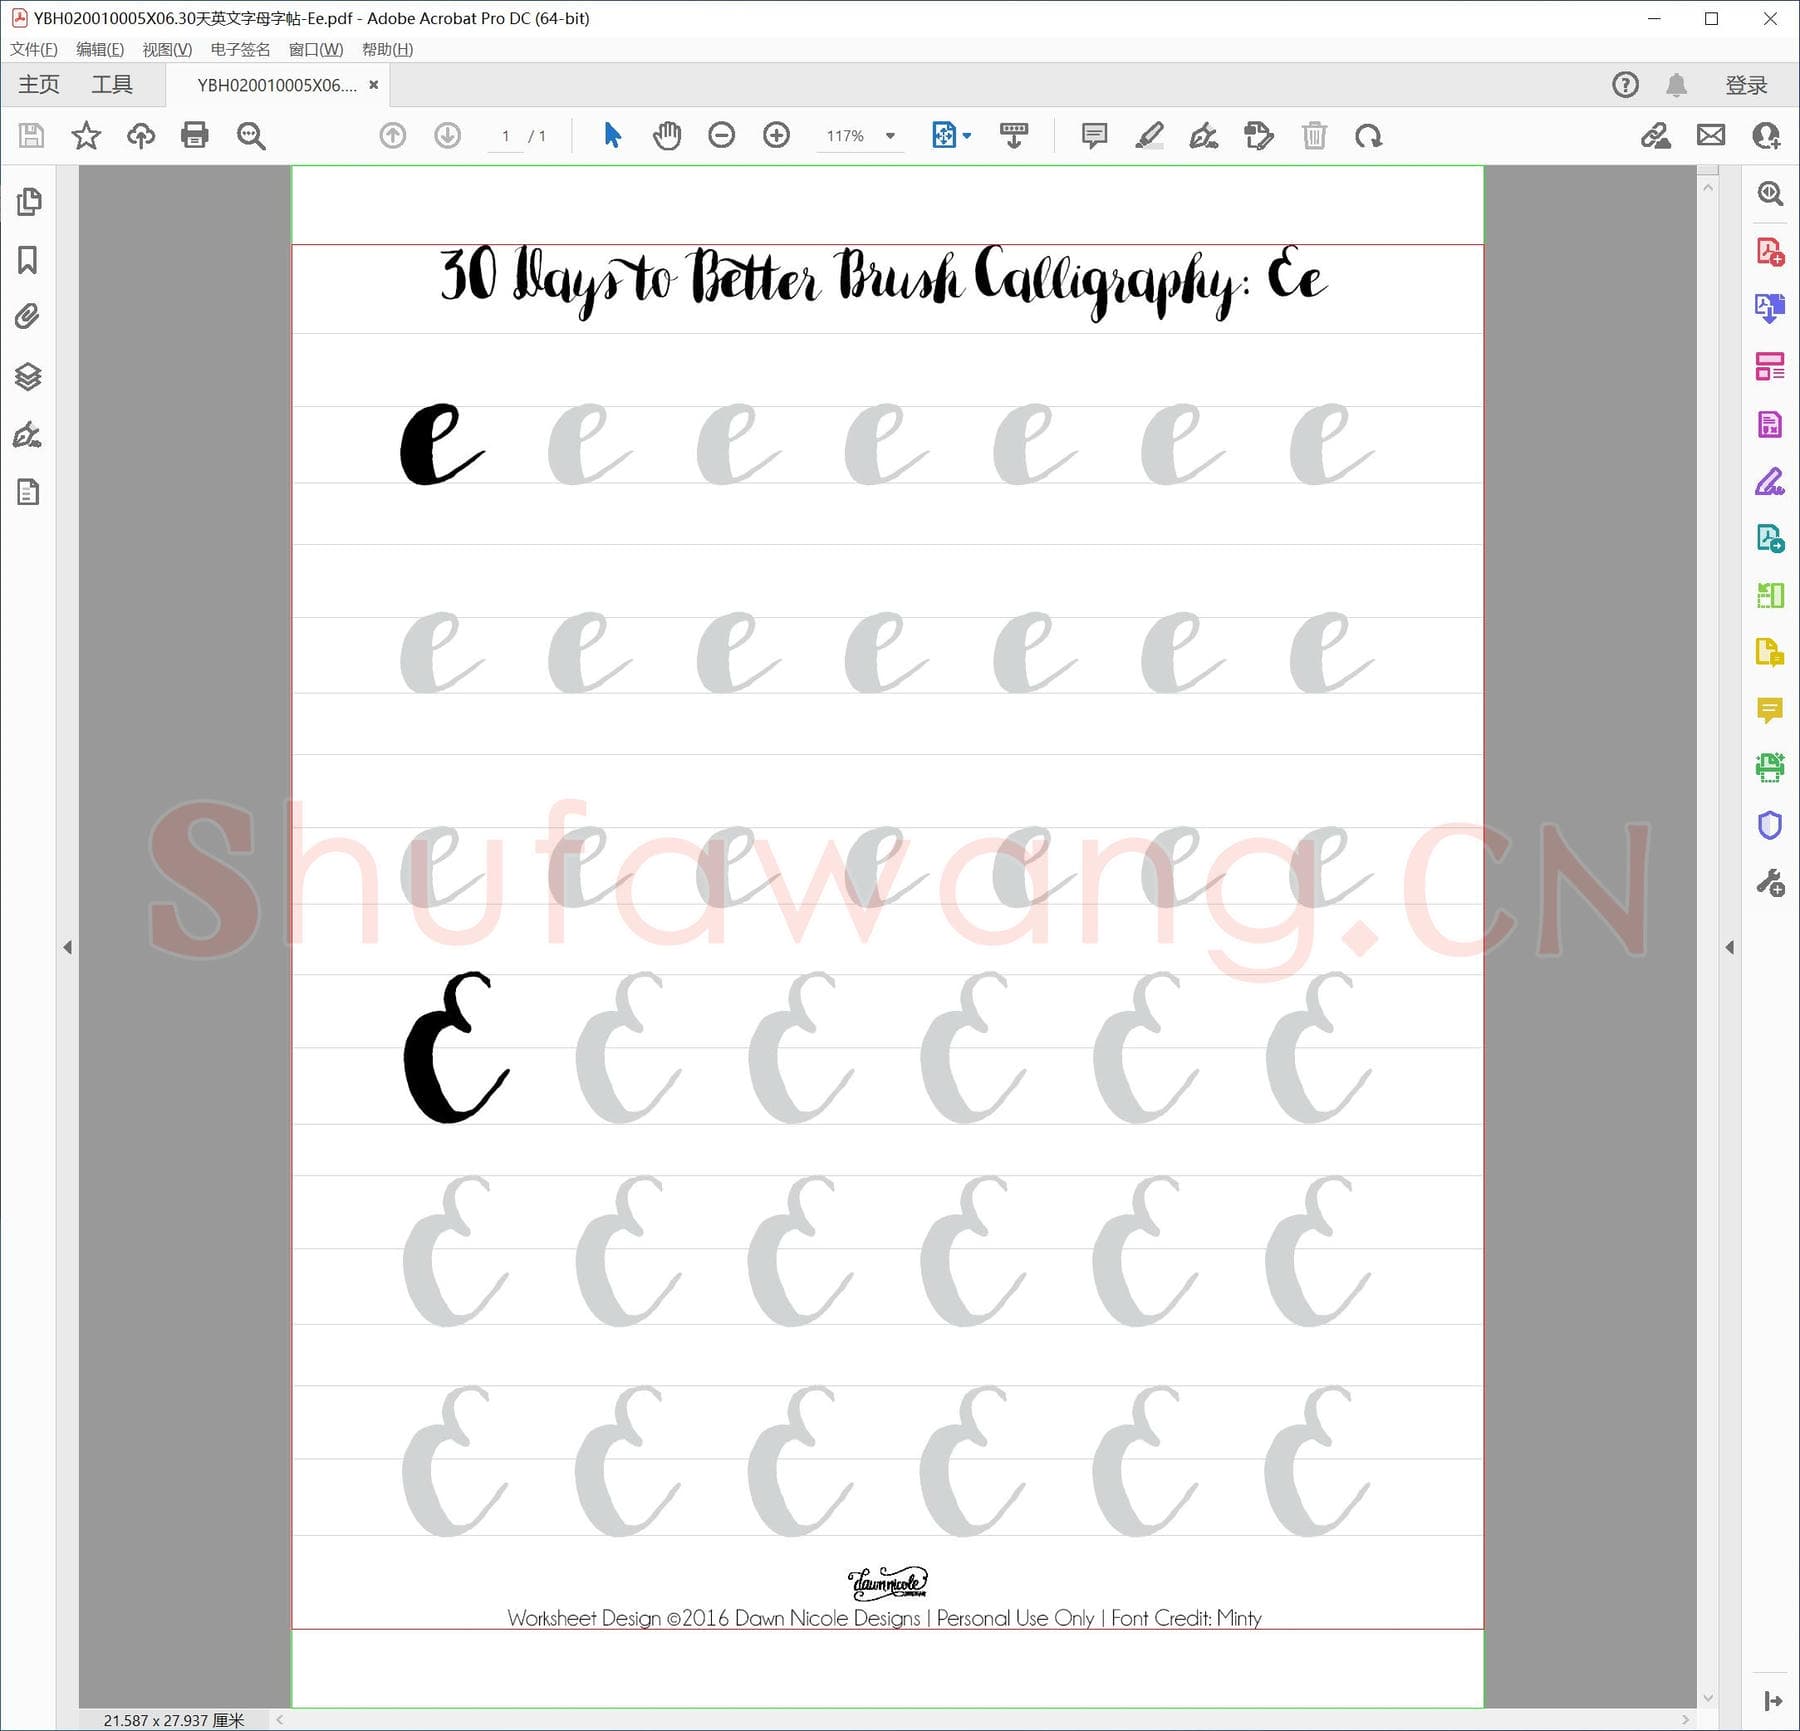The width and height of the screenshot is (1800, 1731).
Task: Click the 登录 sign-in button
Action: [x=1746, y=85]
